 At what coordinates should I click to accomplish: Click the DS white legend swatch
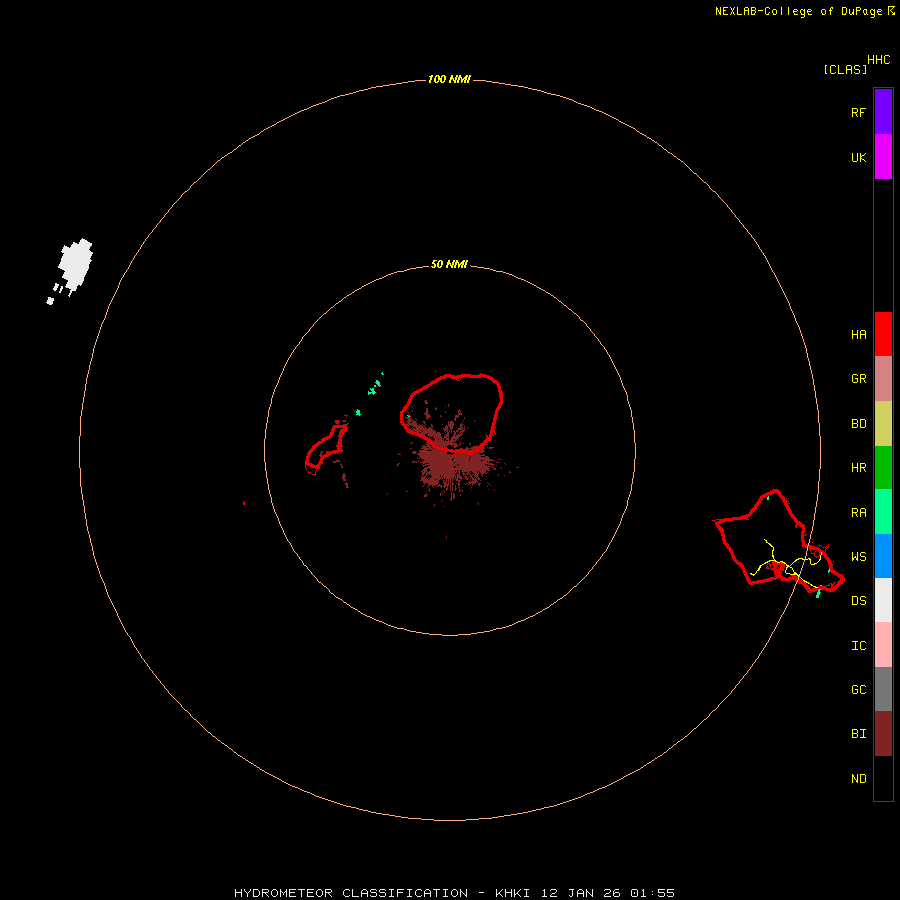click(883, 600)
